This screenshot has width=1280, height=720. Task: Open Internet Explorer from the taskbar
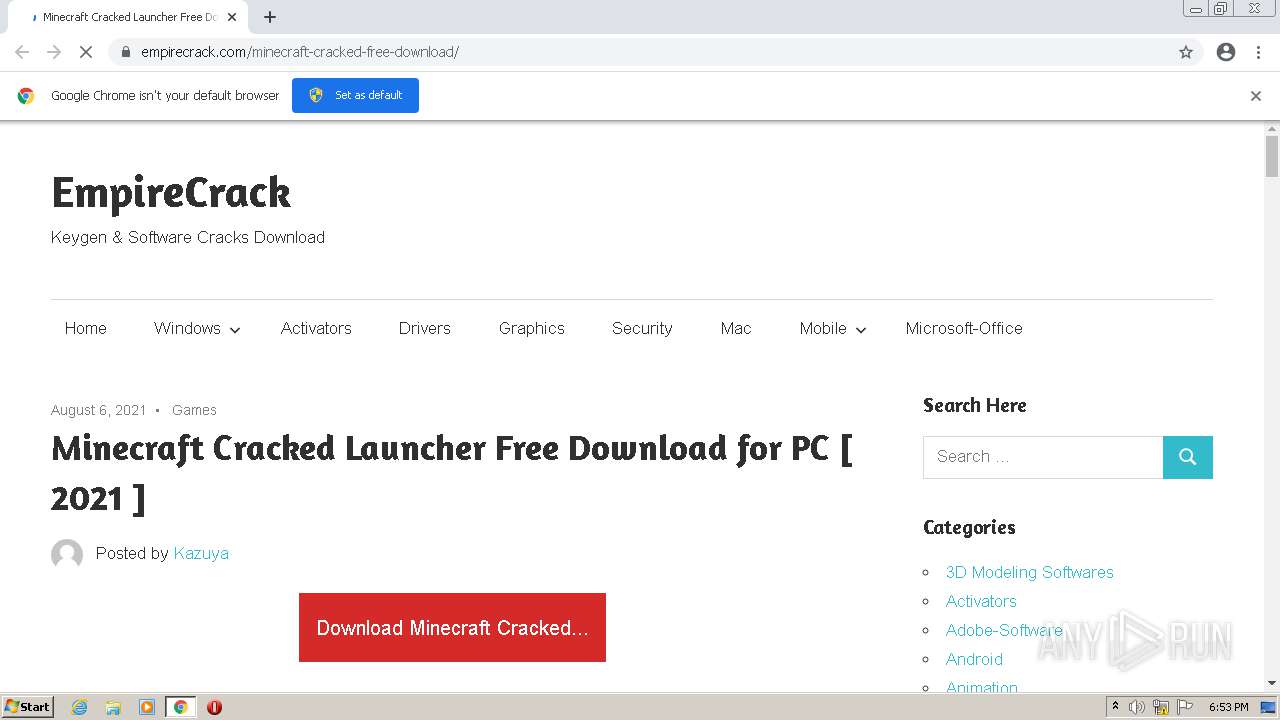tap(79, 707)
